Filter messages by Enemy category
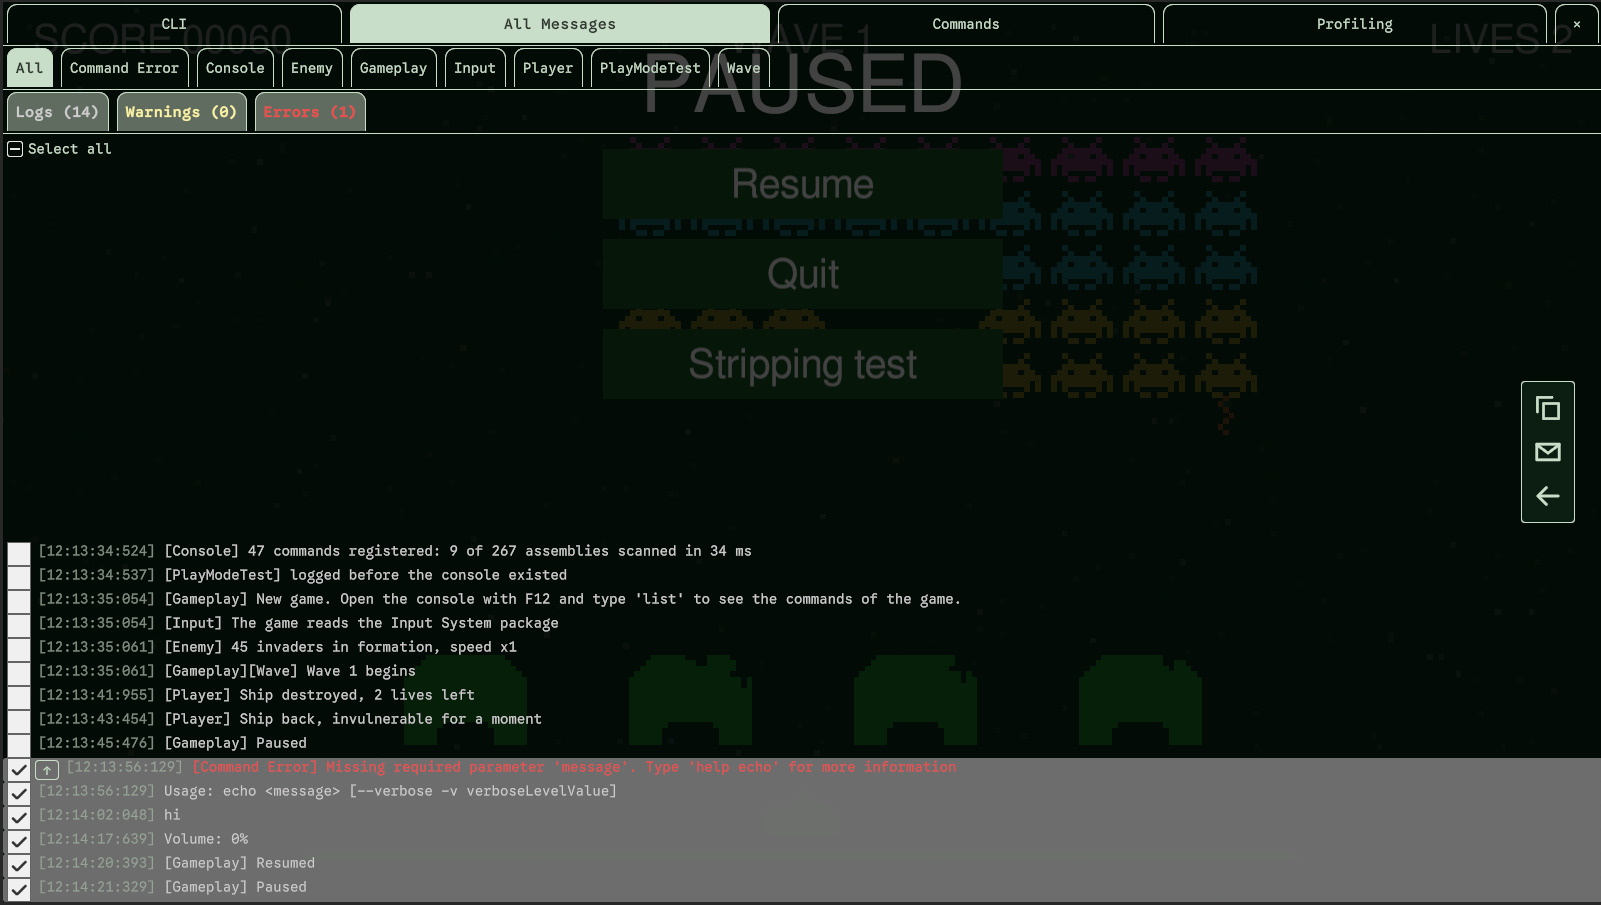This screenshot has width=1601, height=905. (312, 68)
